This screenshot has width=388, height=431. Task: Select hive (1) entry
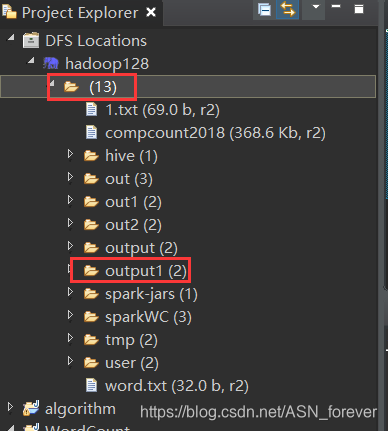tap(131, 156)
